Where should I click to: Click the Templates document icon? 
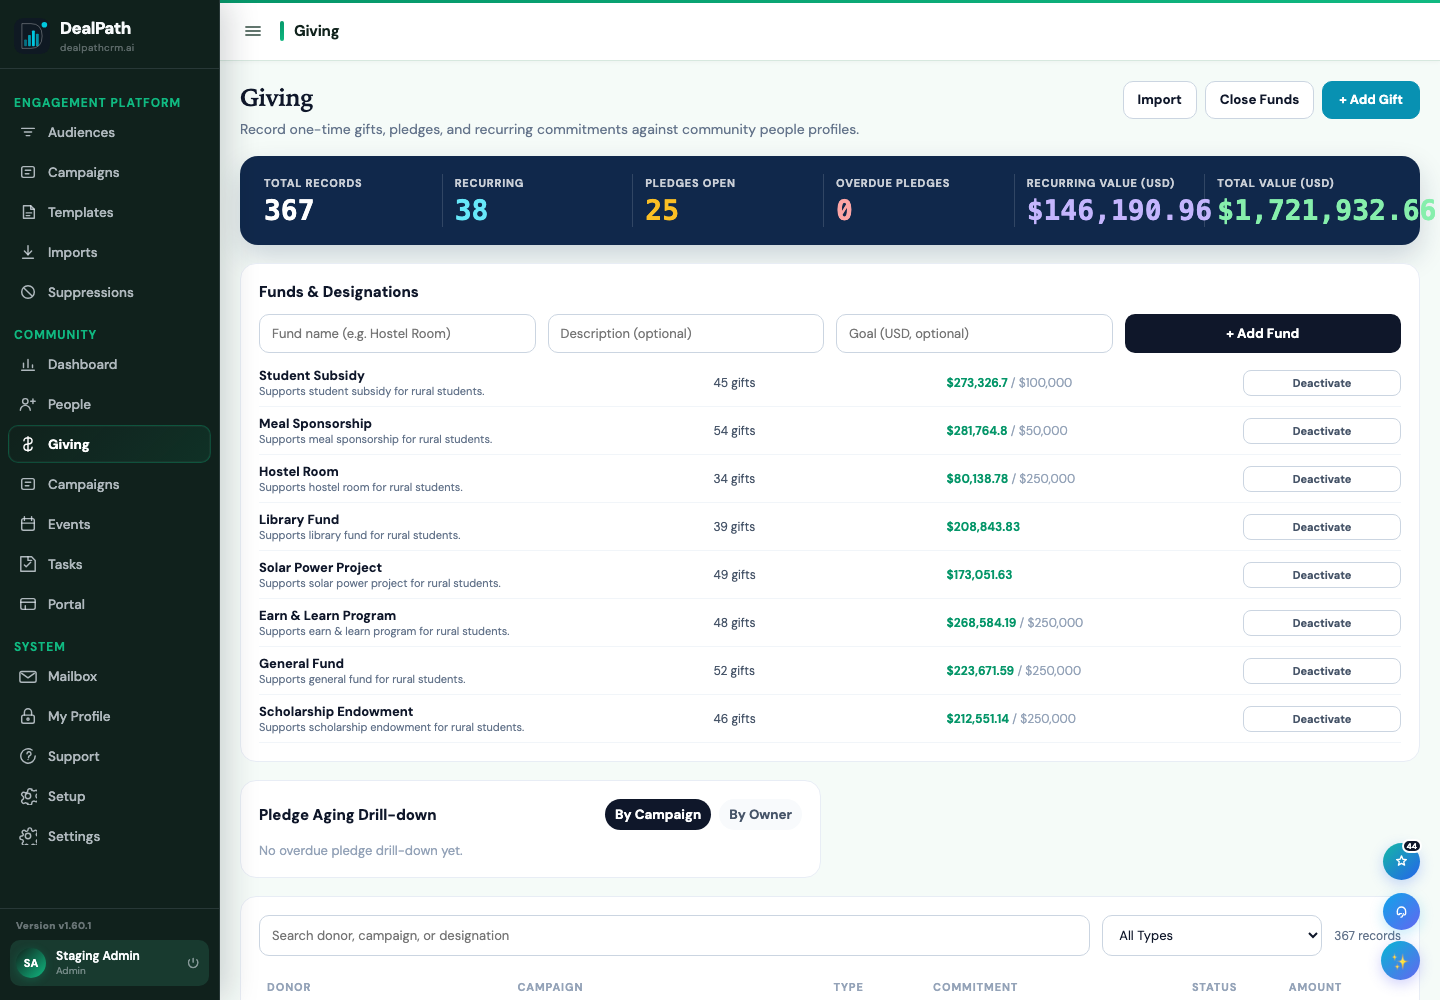[x=28, y=212]
